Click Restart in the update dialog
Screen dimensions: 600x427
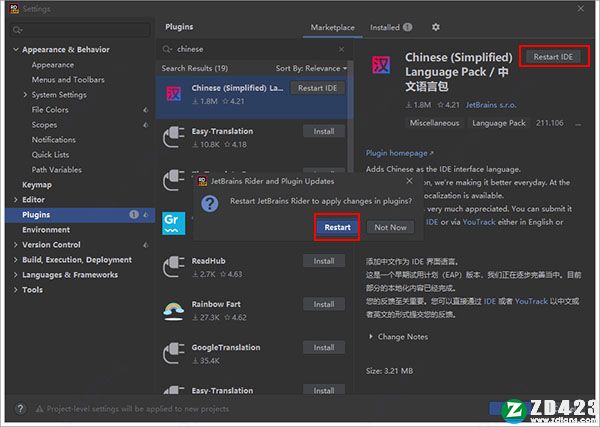(337, 227)
